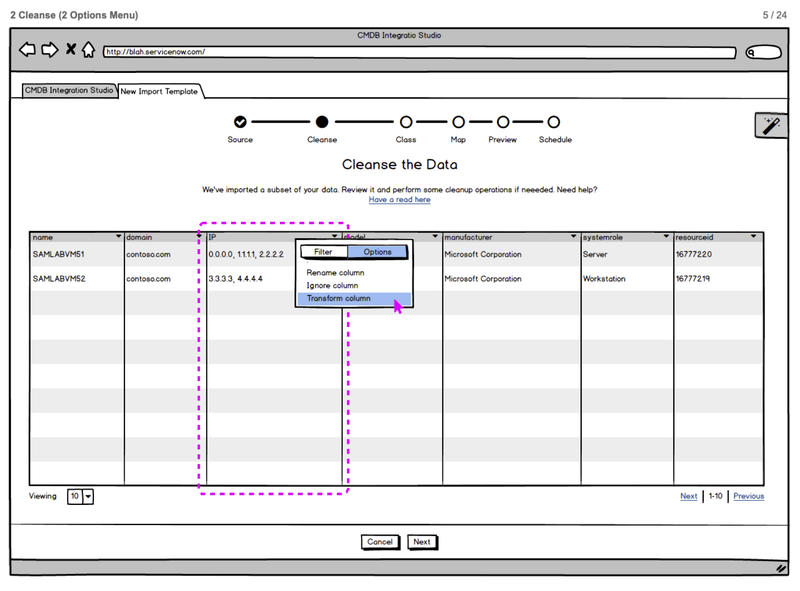The height and width of the screenshot is (591, 800).
Task: Jump to the Map step
Action: coord(458,122)
